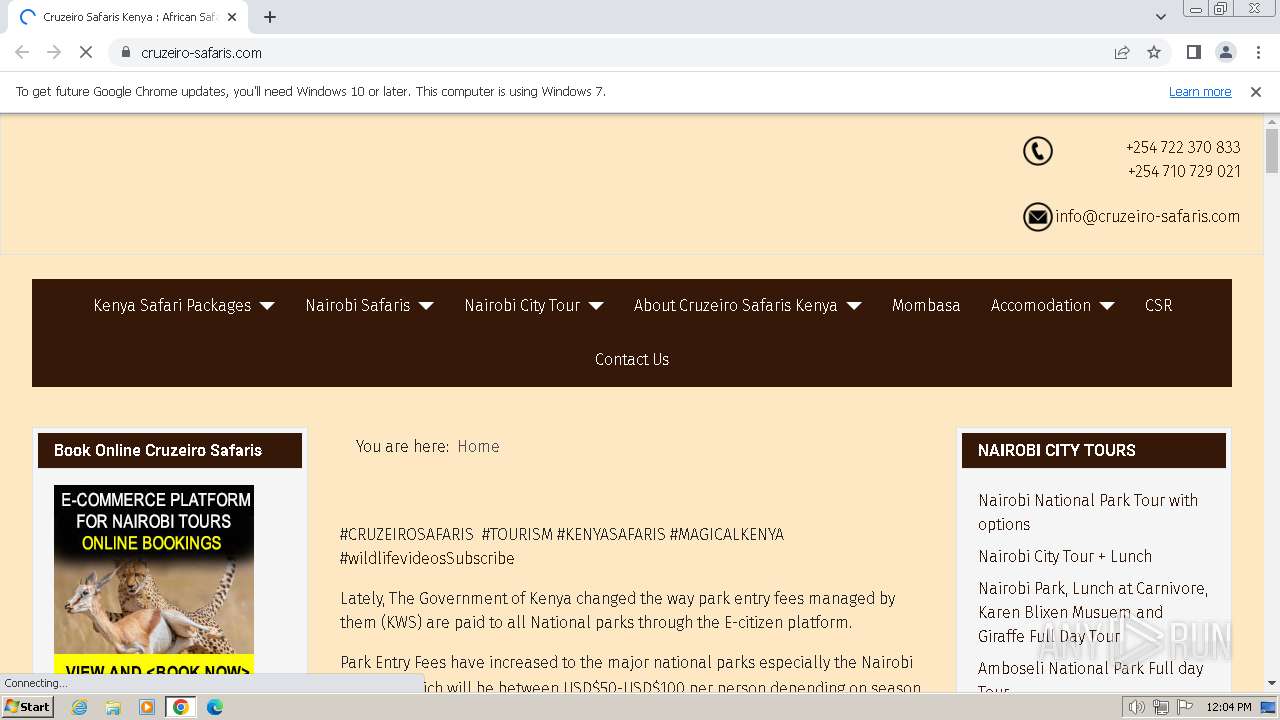
Task: Open Kenya Safari Packages menu
Action: [172, 305]
